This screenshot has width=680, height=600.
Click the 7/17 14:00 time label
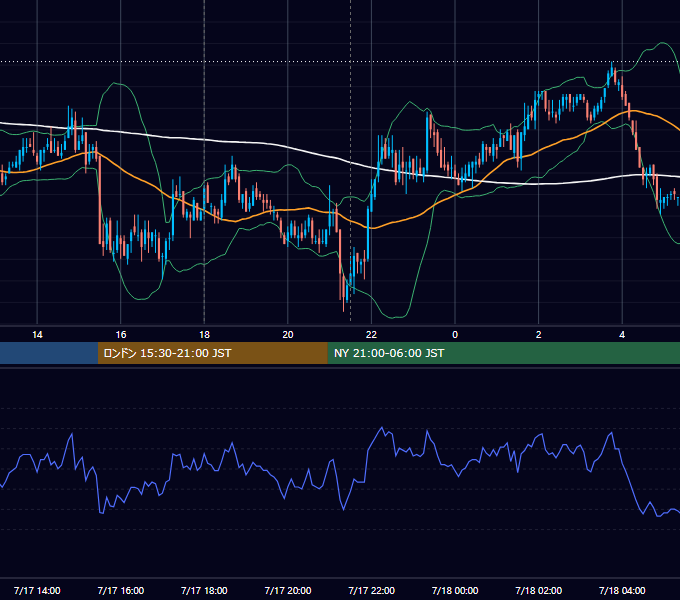click(x=37, y=590)
